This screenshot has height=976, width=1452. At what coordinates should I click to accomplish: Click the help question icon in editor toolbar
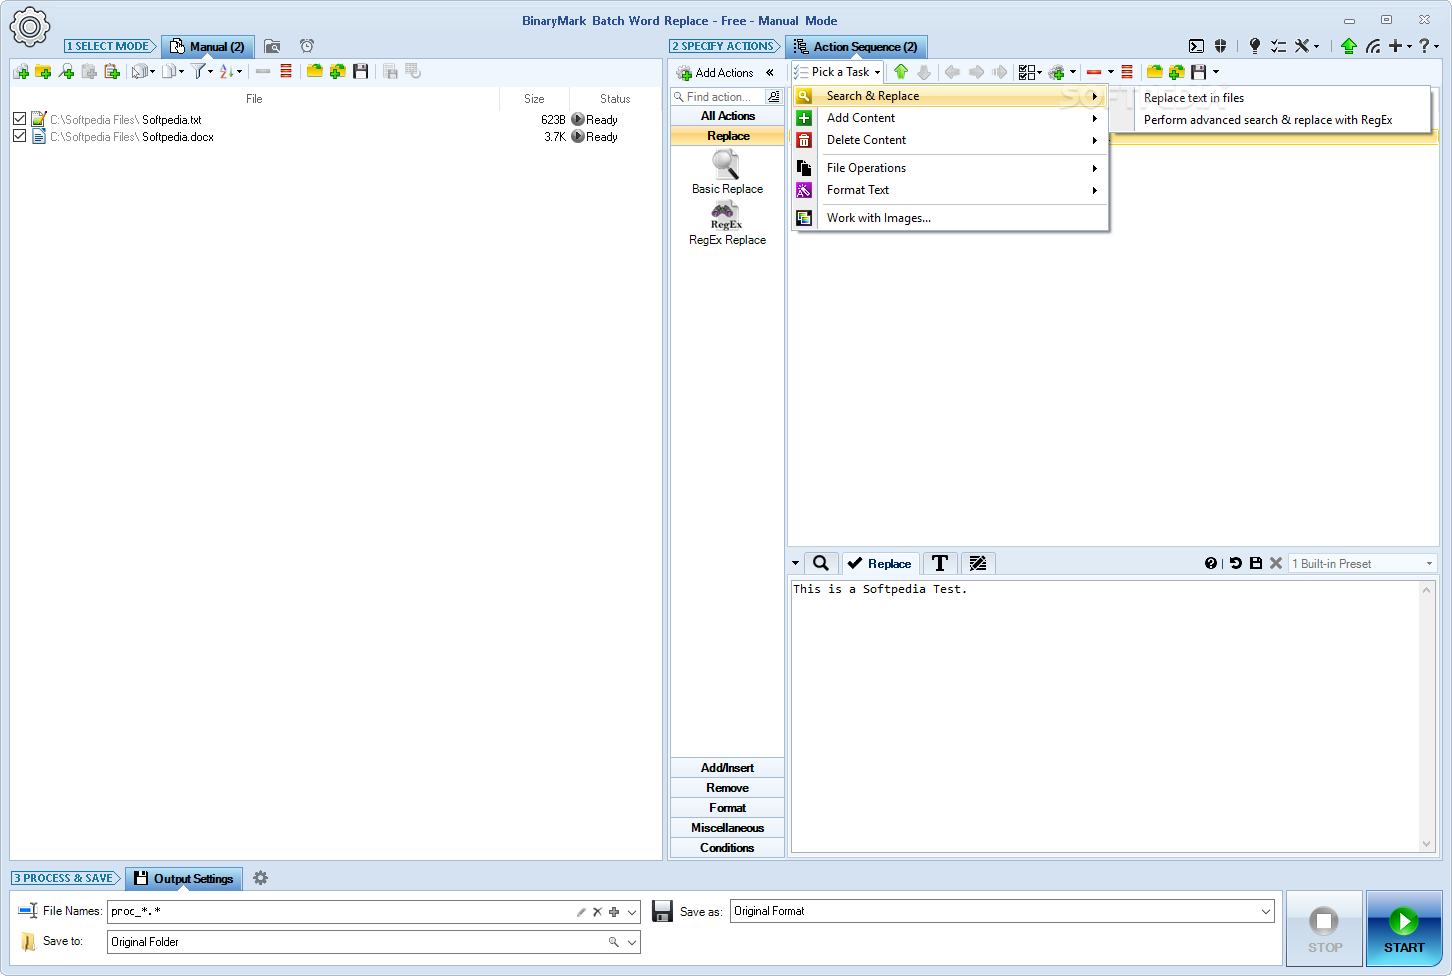(x=1211, y=564)
